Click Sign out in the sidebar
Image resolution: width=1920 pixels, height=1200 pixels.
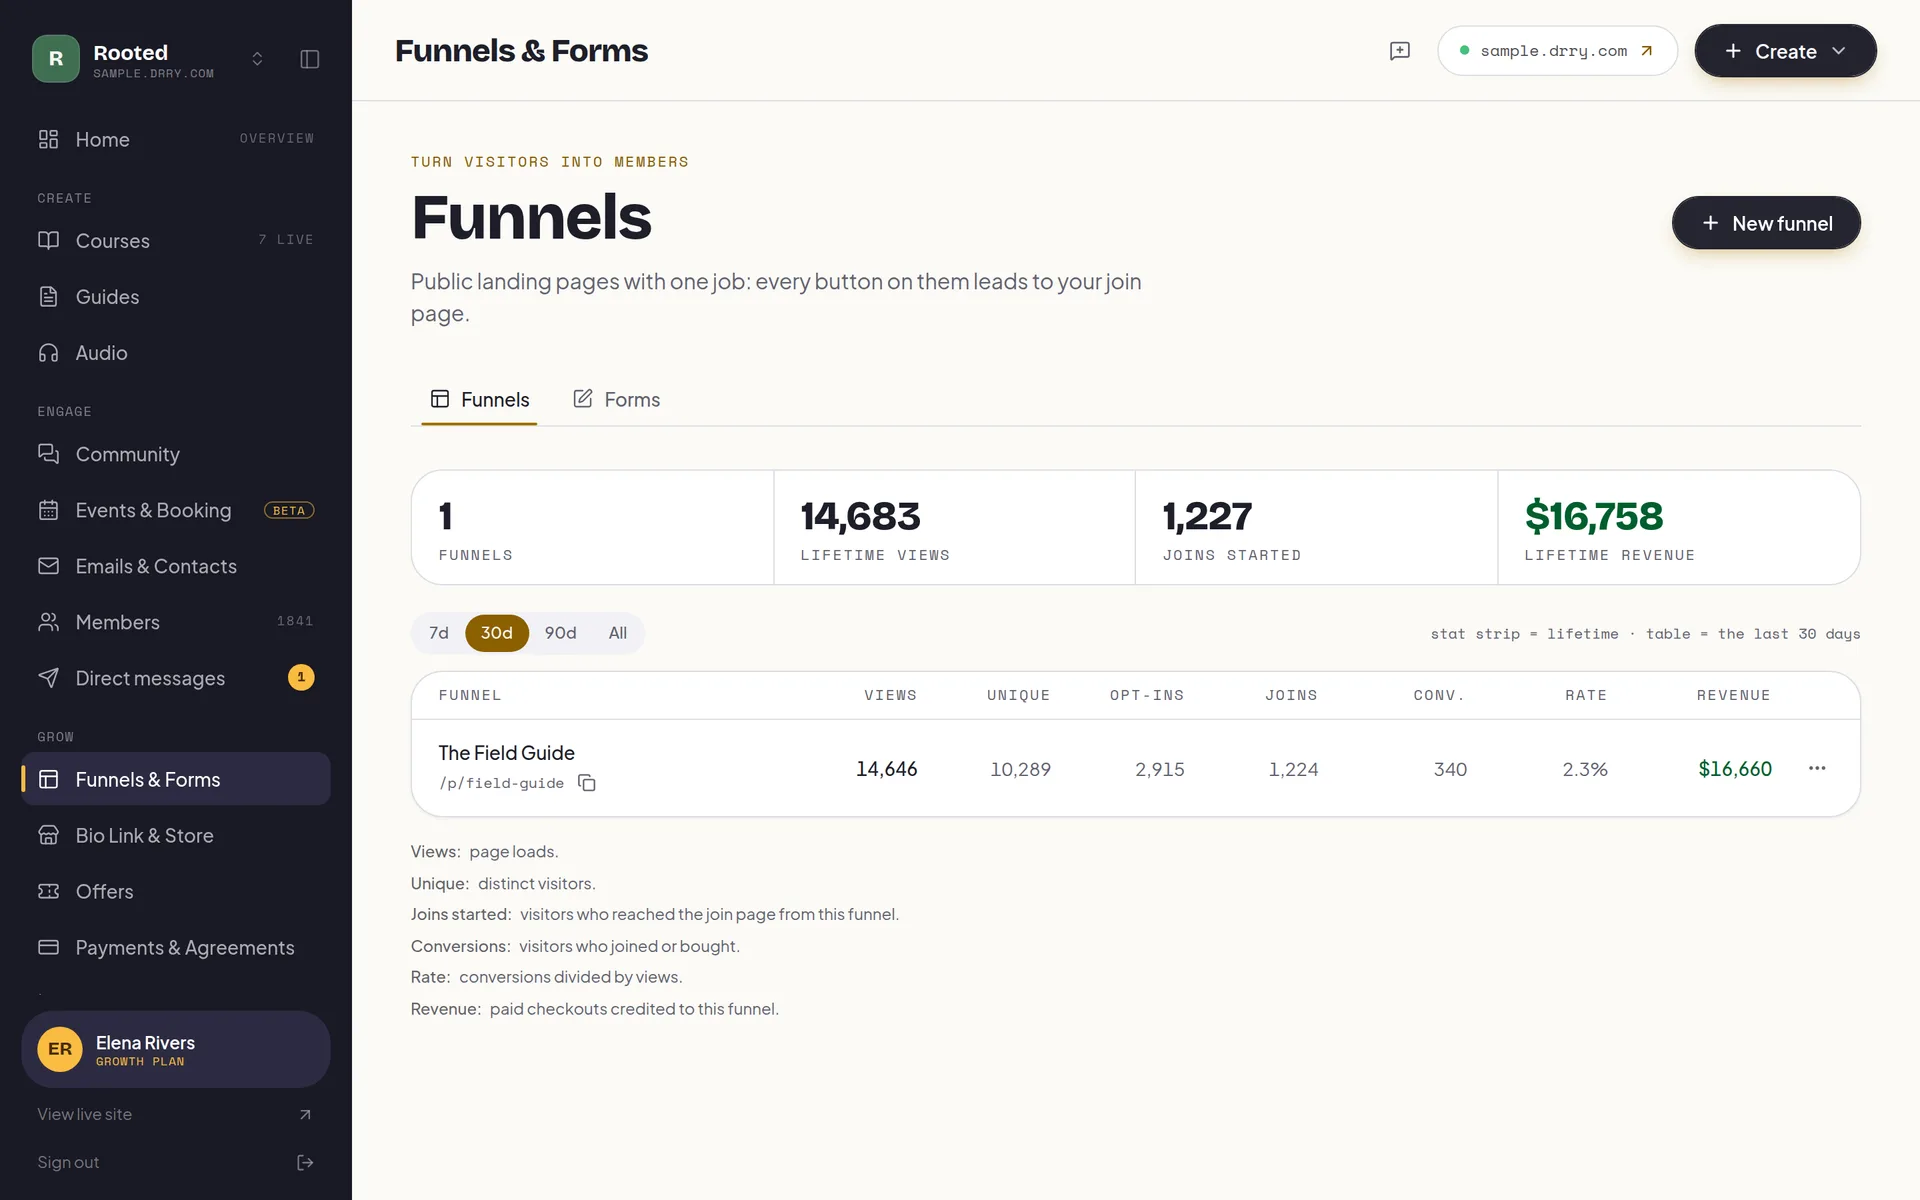click(176, 1162)
